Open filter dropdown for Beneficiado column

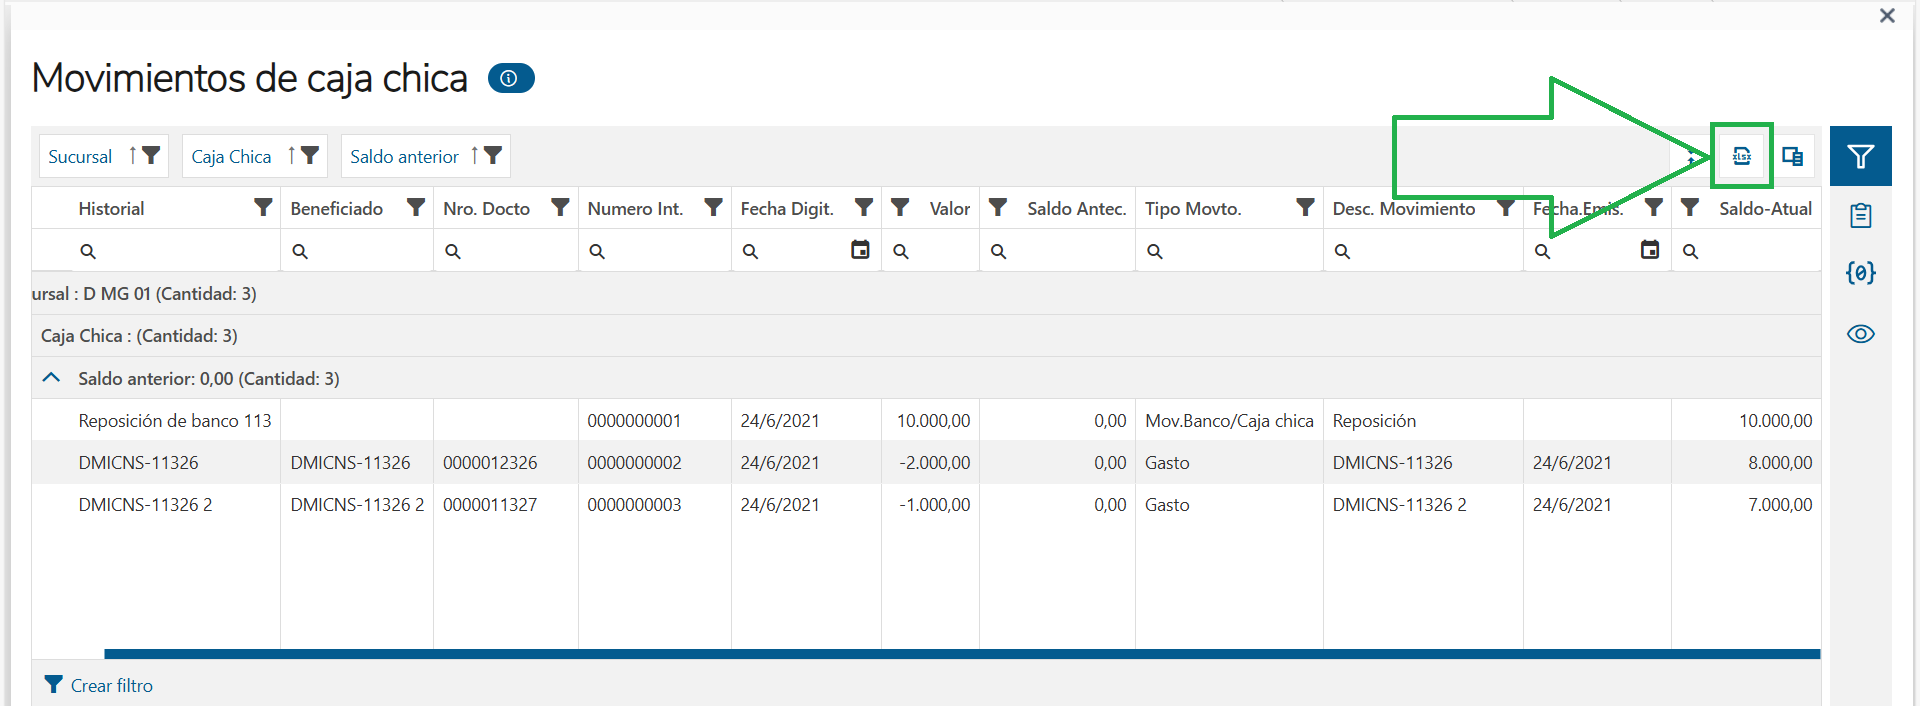pyautogui.click(x=416, y=208)
